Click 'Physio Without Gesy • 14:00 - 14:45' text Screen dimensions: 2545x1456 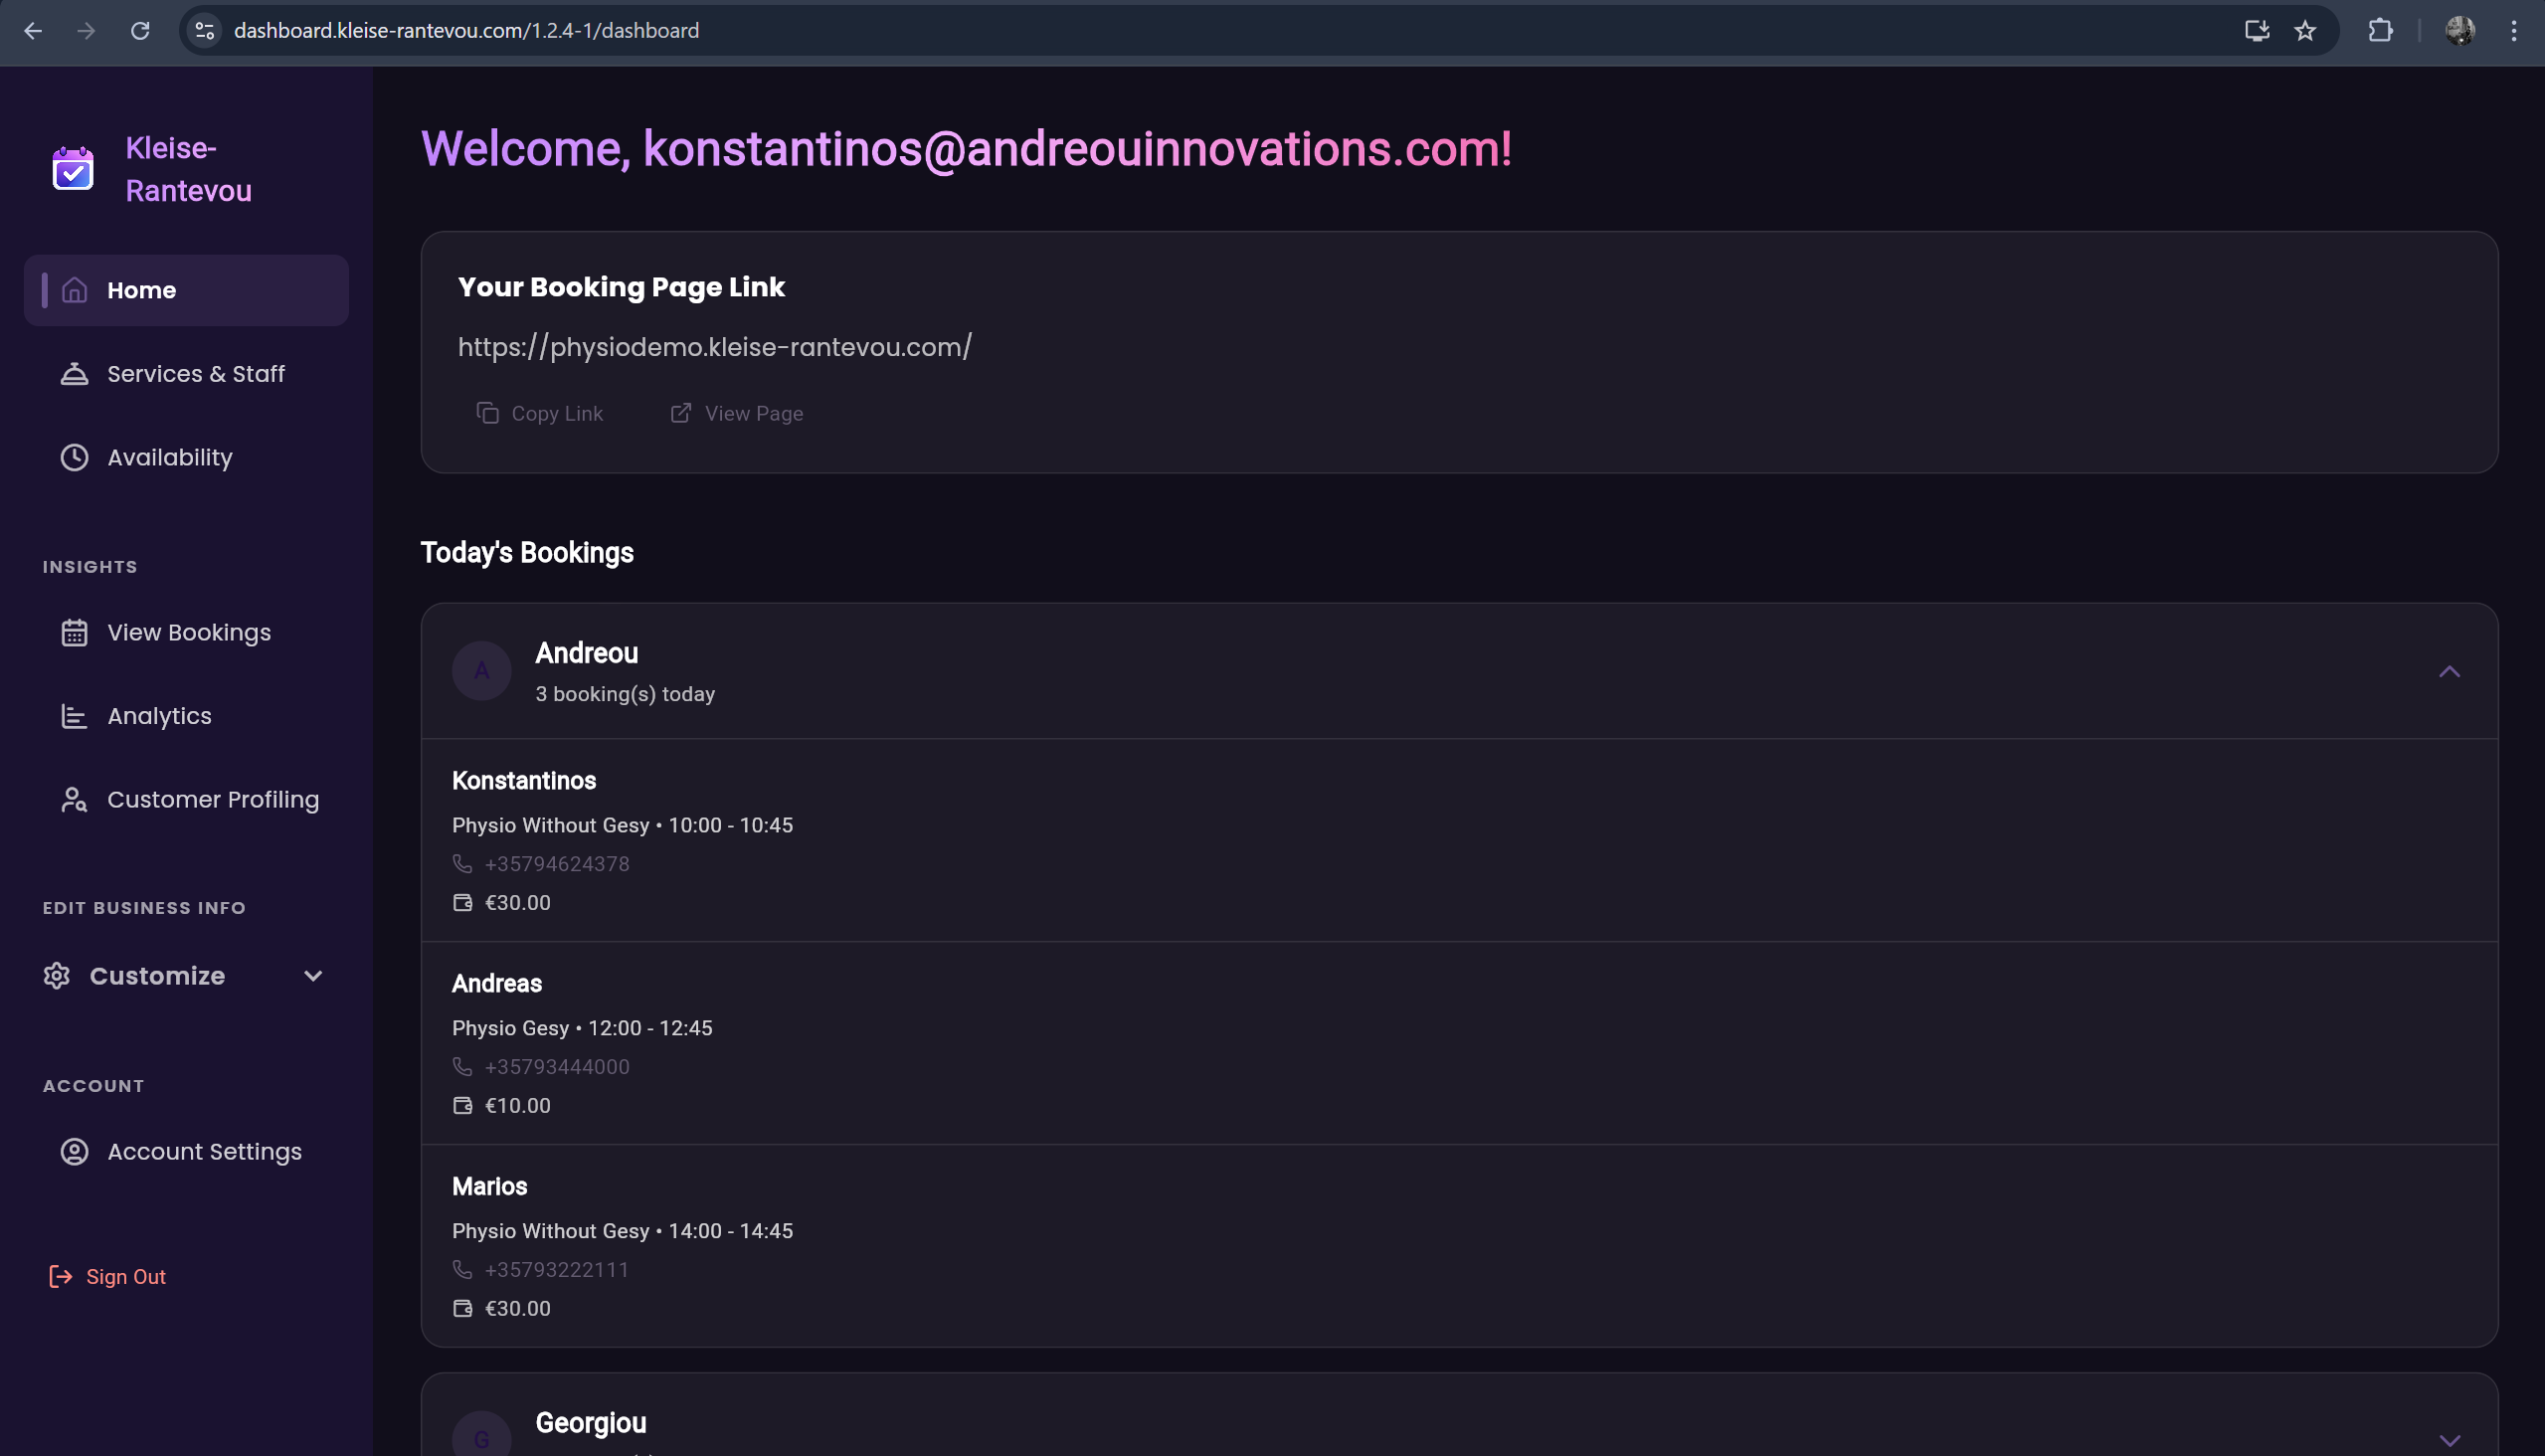tap(622, 1232)
